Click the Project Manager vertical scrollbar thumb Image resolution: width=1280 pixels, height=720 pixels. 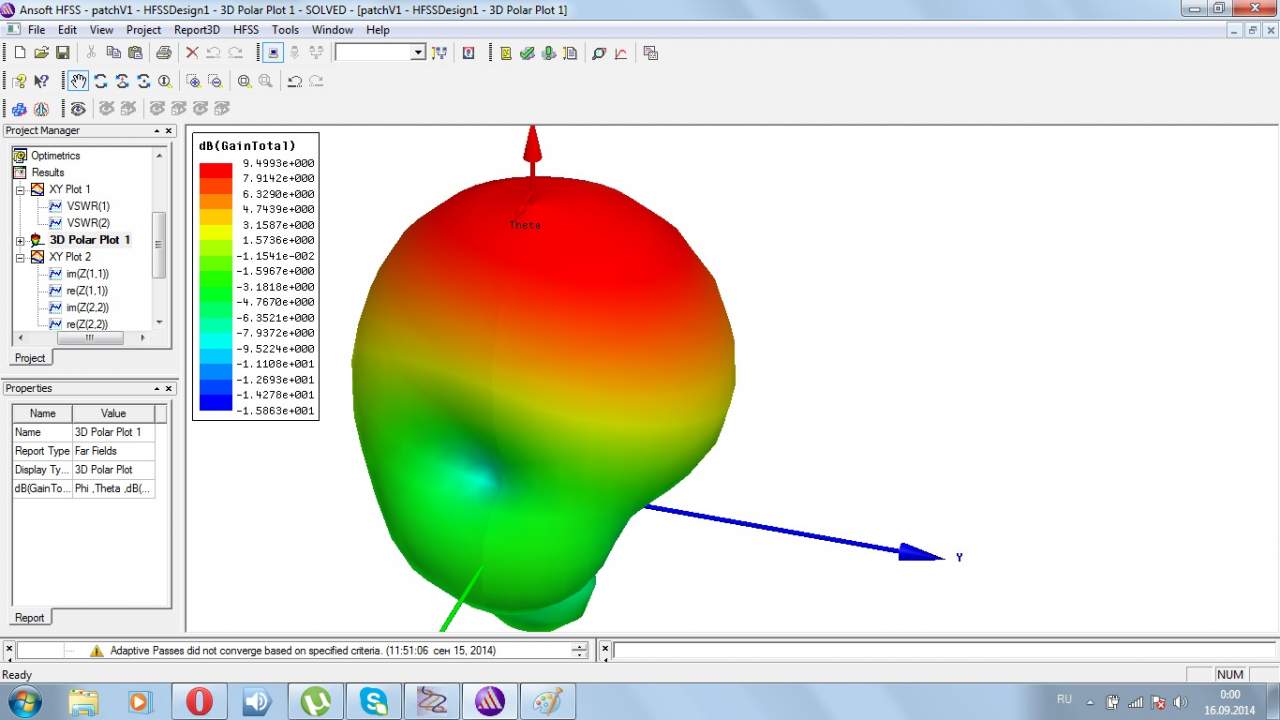click(159, 245)
